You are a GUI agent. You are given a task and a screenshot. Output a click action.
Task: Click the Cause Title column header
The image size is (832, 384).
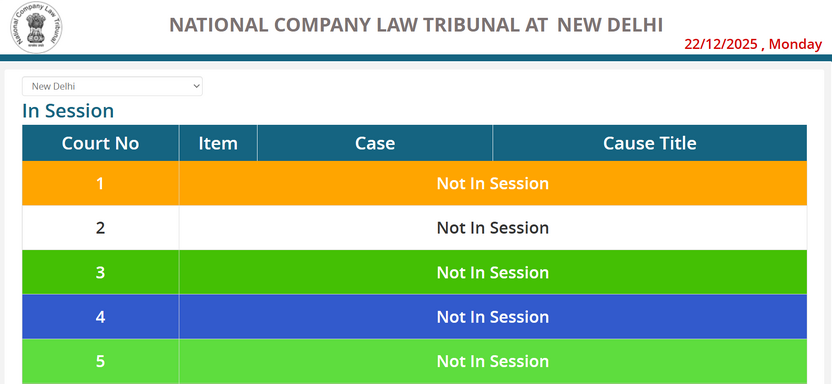650,143
